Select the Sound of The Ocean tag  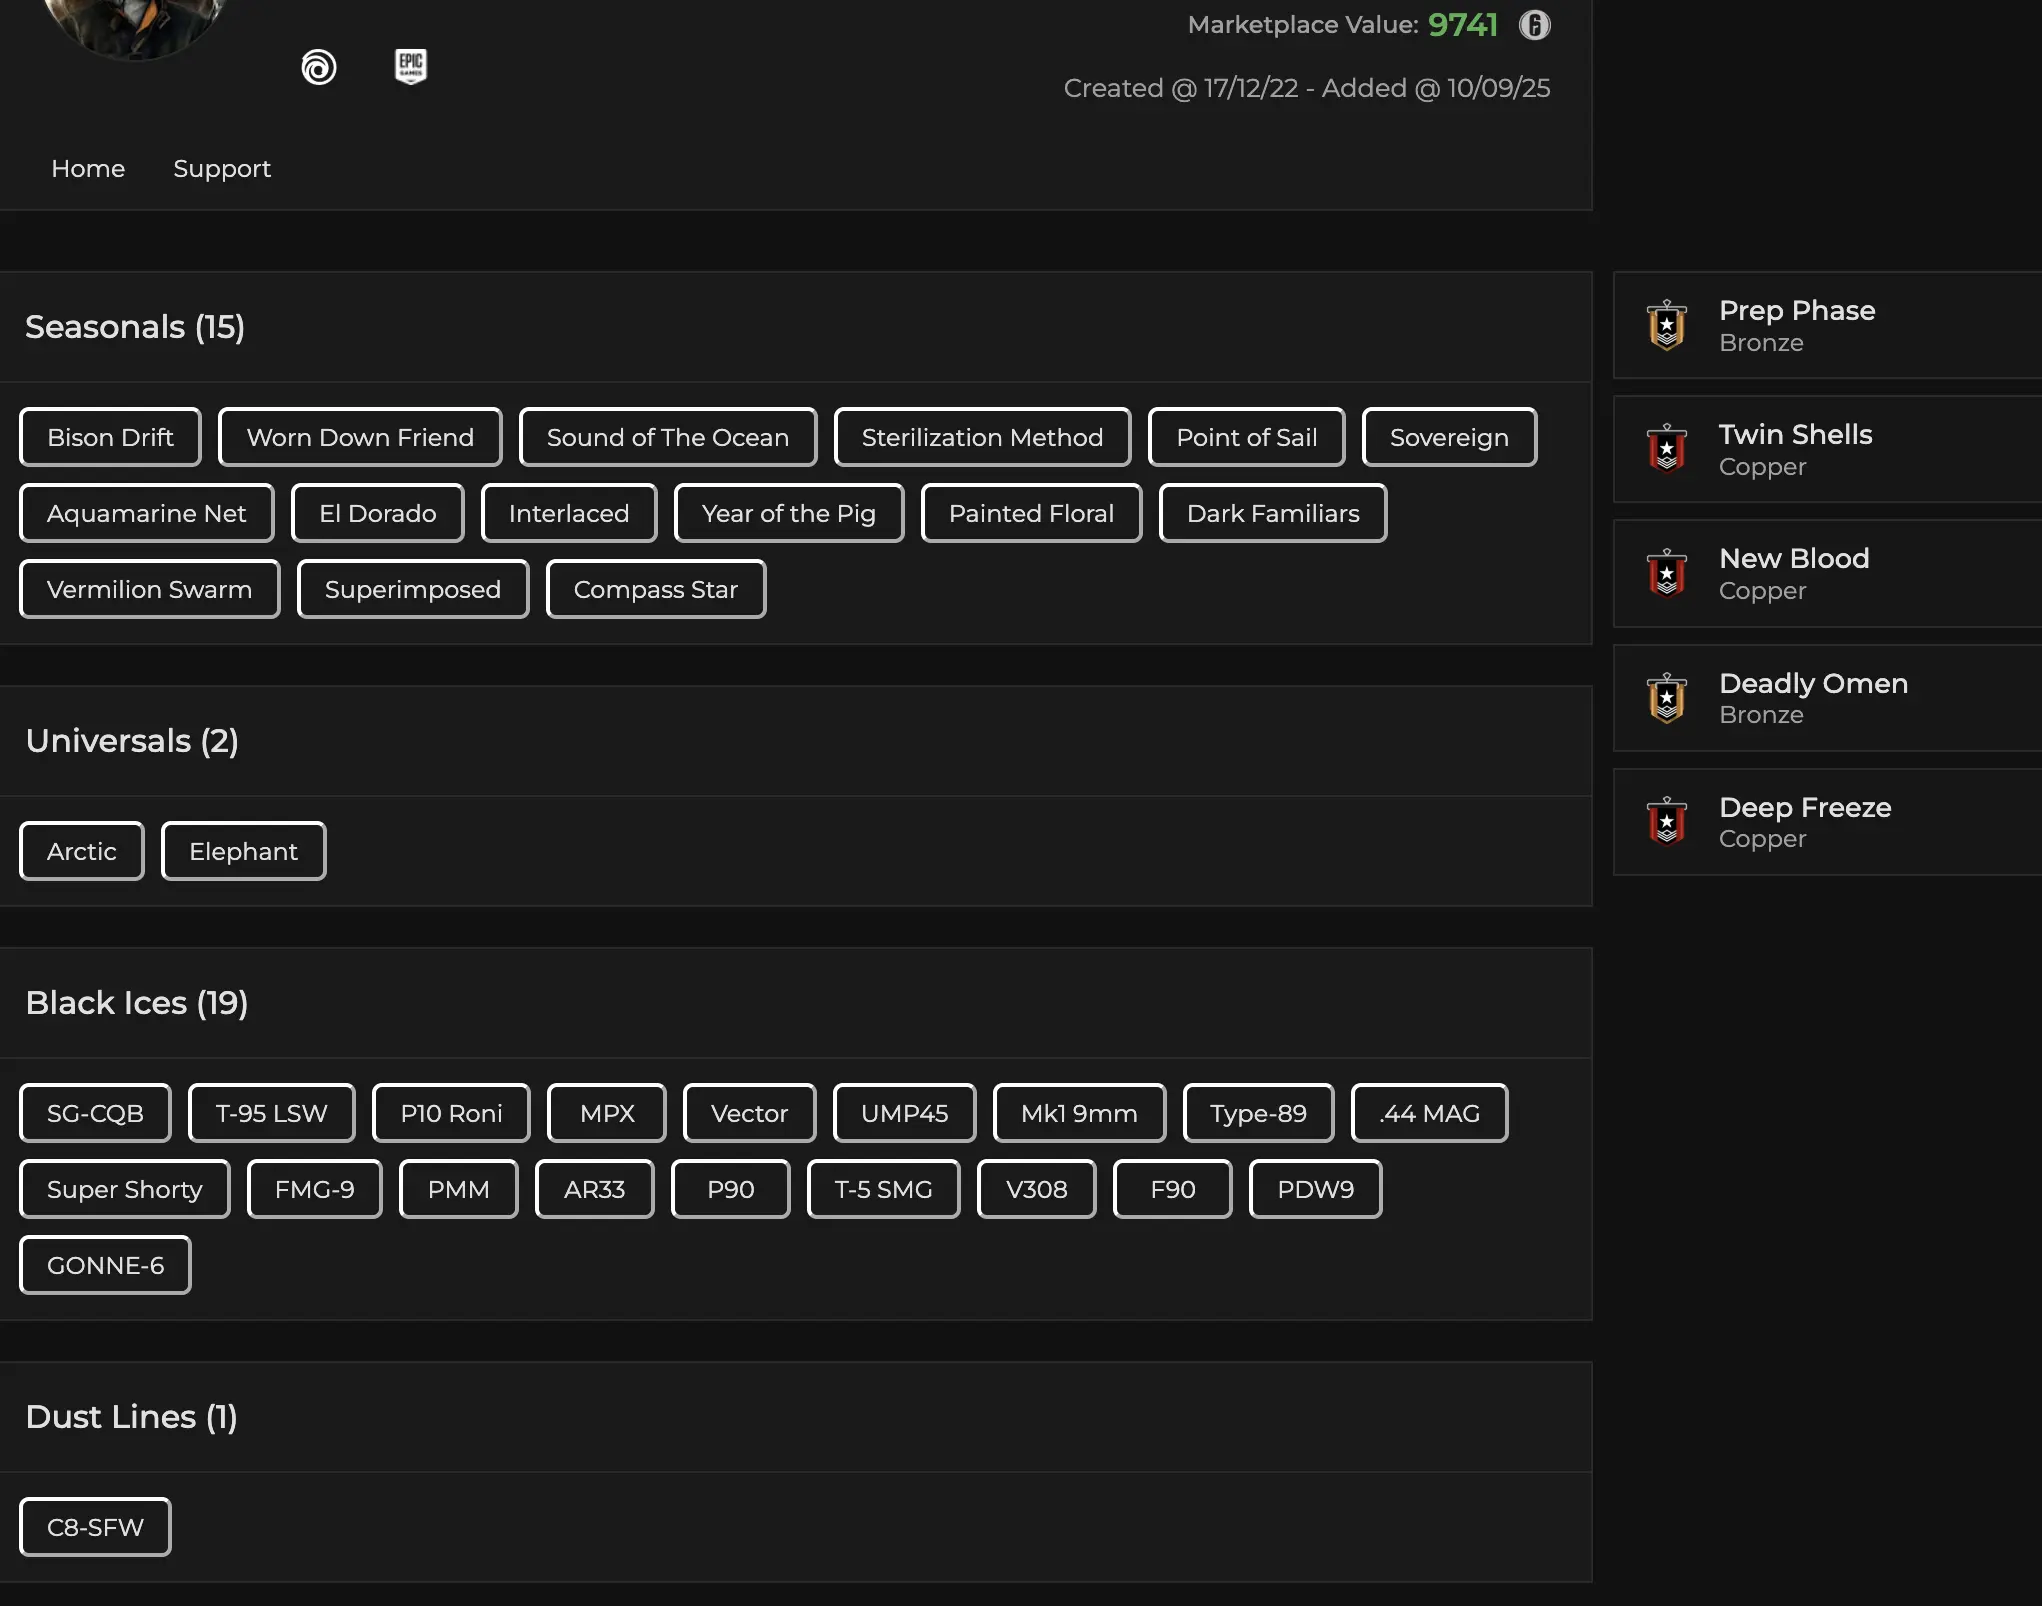pos(667,437)
